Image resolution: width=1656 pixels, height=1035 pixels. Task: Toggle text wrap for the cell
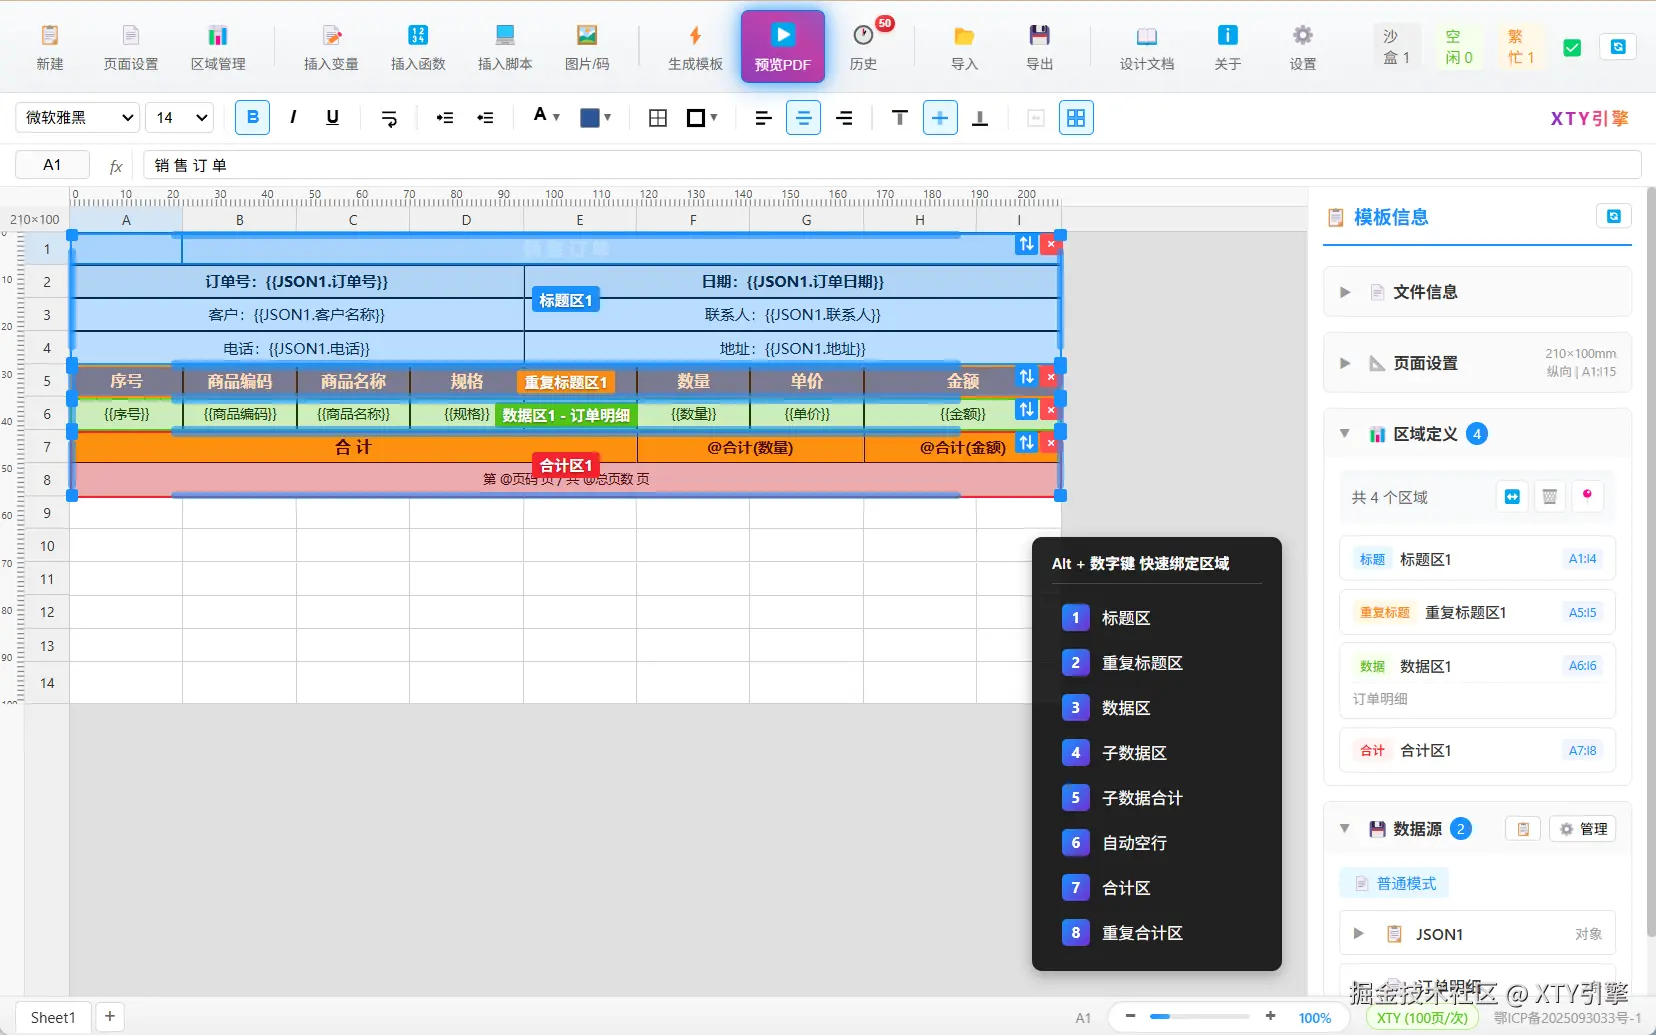point(390,118)
